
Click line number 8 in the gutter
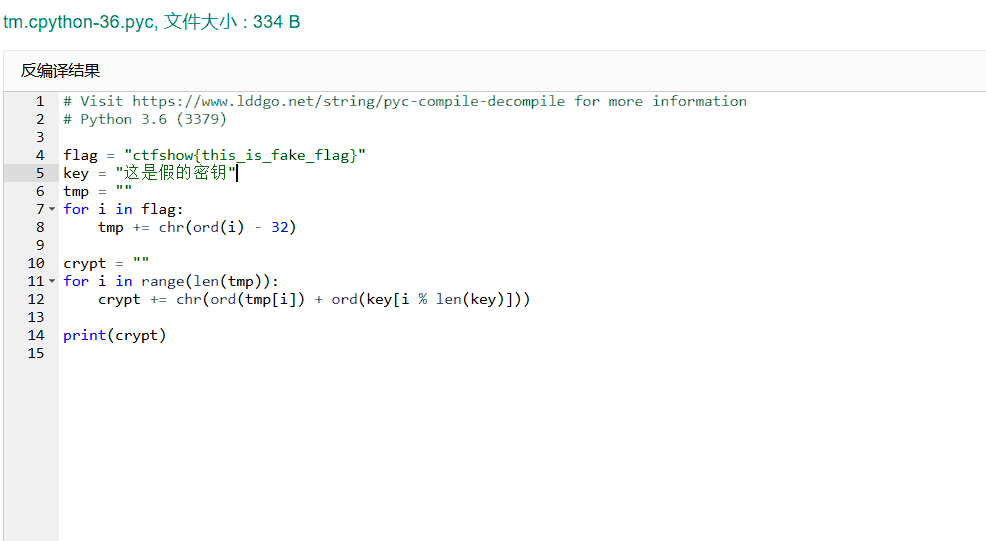coord(40,227)
